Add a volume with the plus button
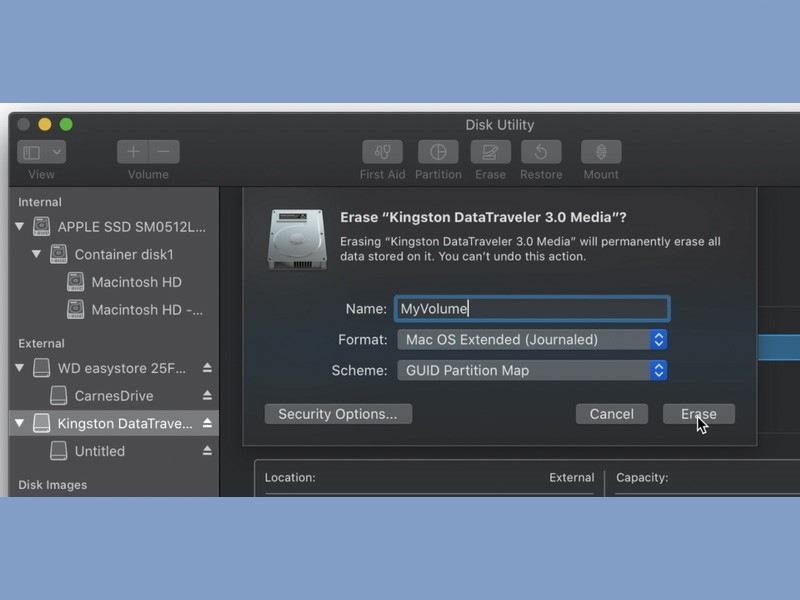The width and height of the screenshot is (800, 600). coord(133,152)
